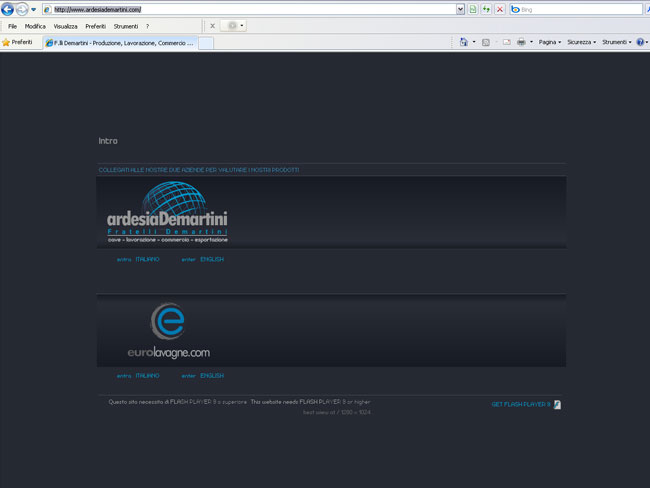Click the COLLEGATI ALLE NOSTRE DUE AZIENDE text

199,170
